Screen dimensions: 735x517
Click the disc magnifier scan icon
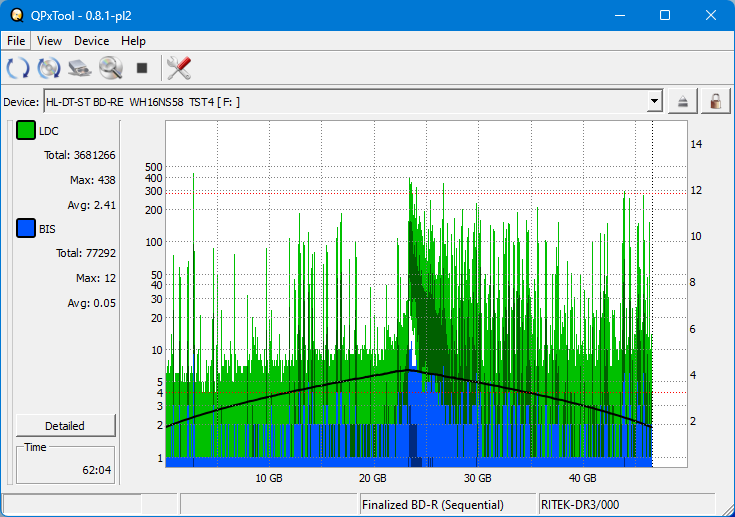(x=111, y=68)
